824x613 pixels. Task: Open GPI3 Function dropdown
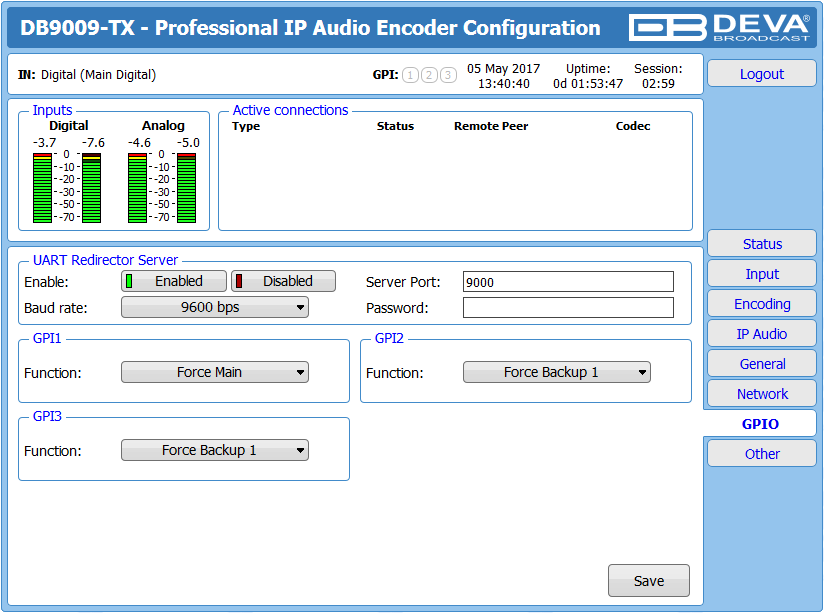coord(215,450)
